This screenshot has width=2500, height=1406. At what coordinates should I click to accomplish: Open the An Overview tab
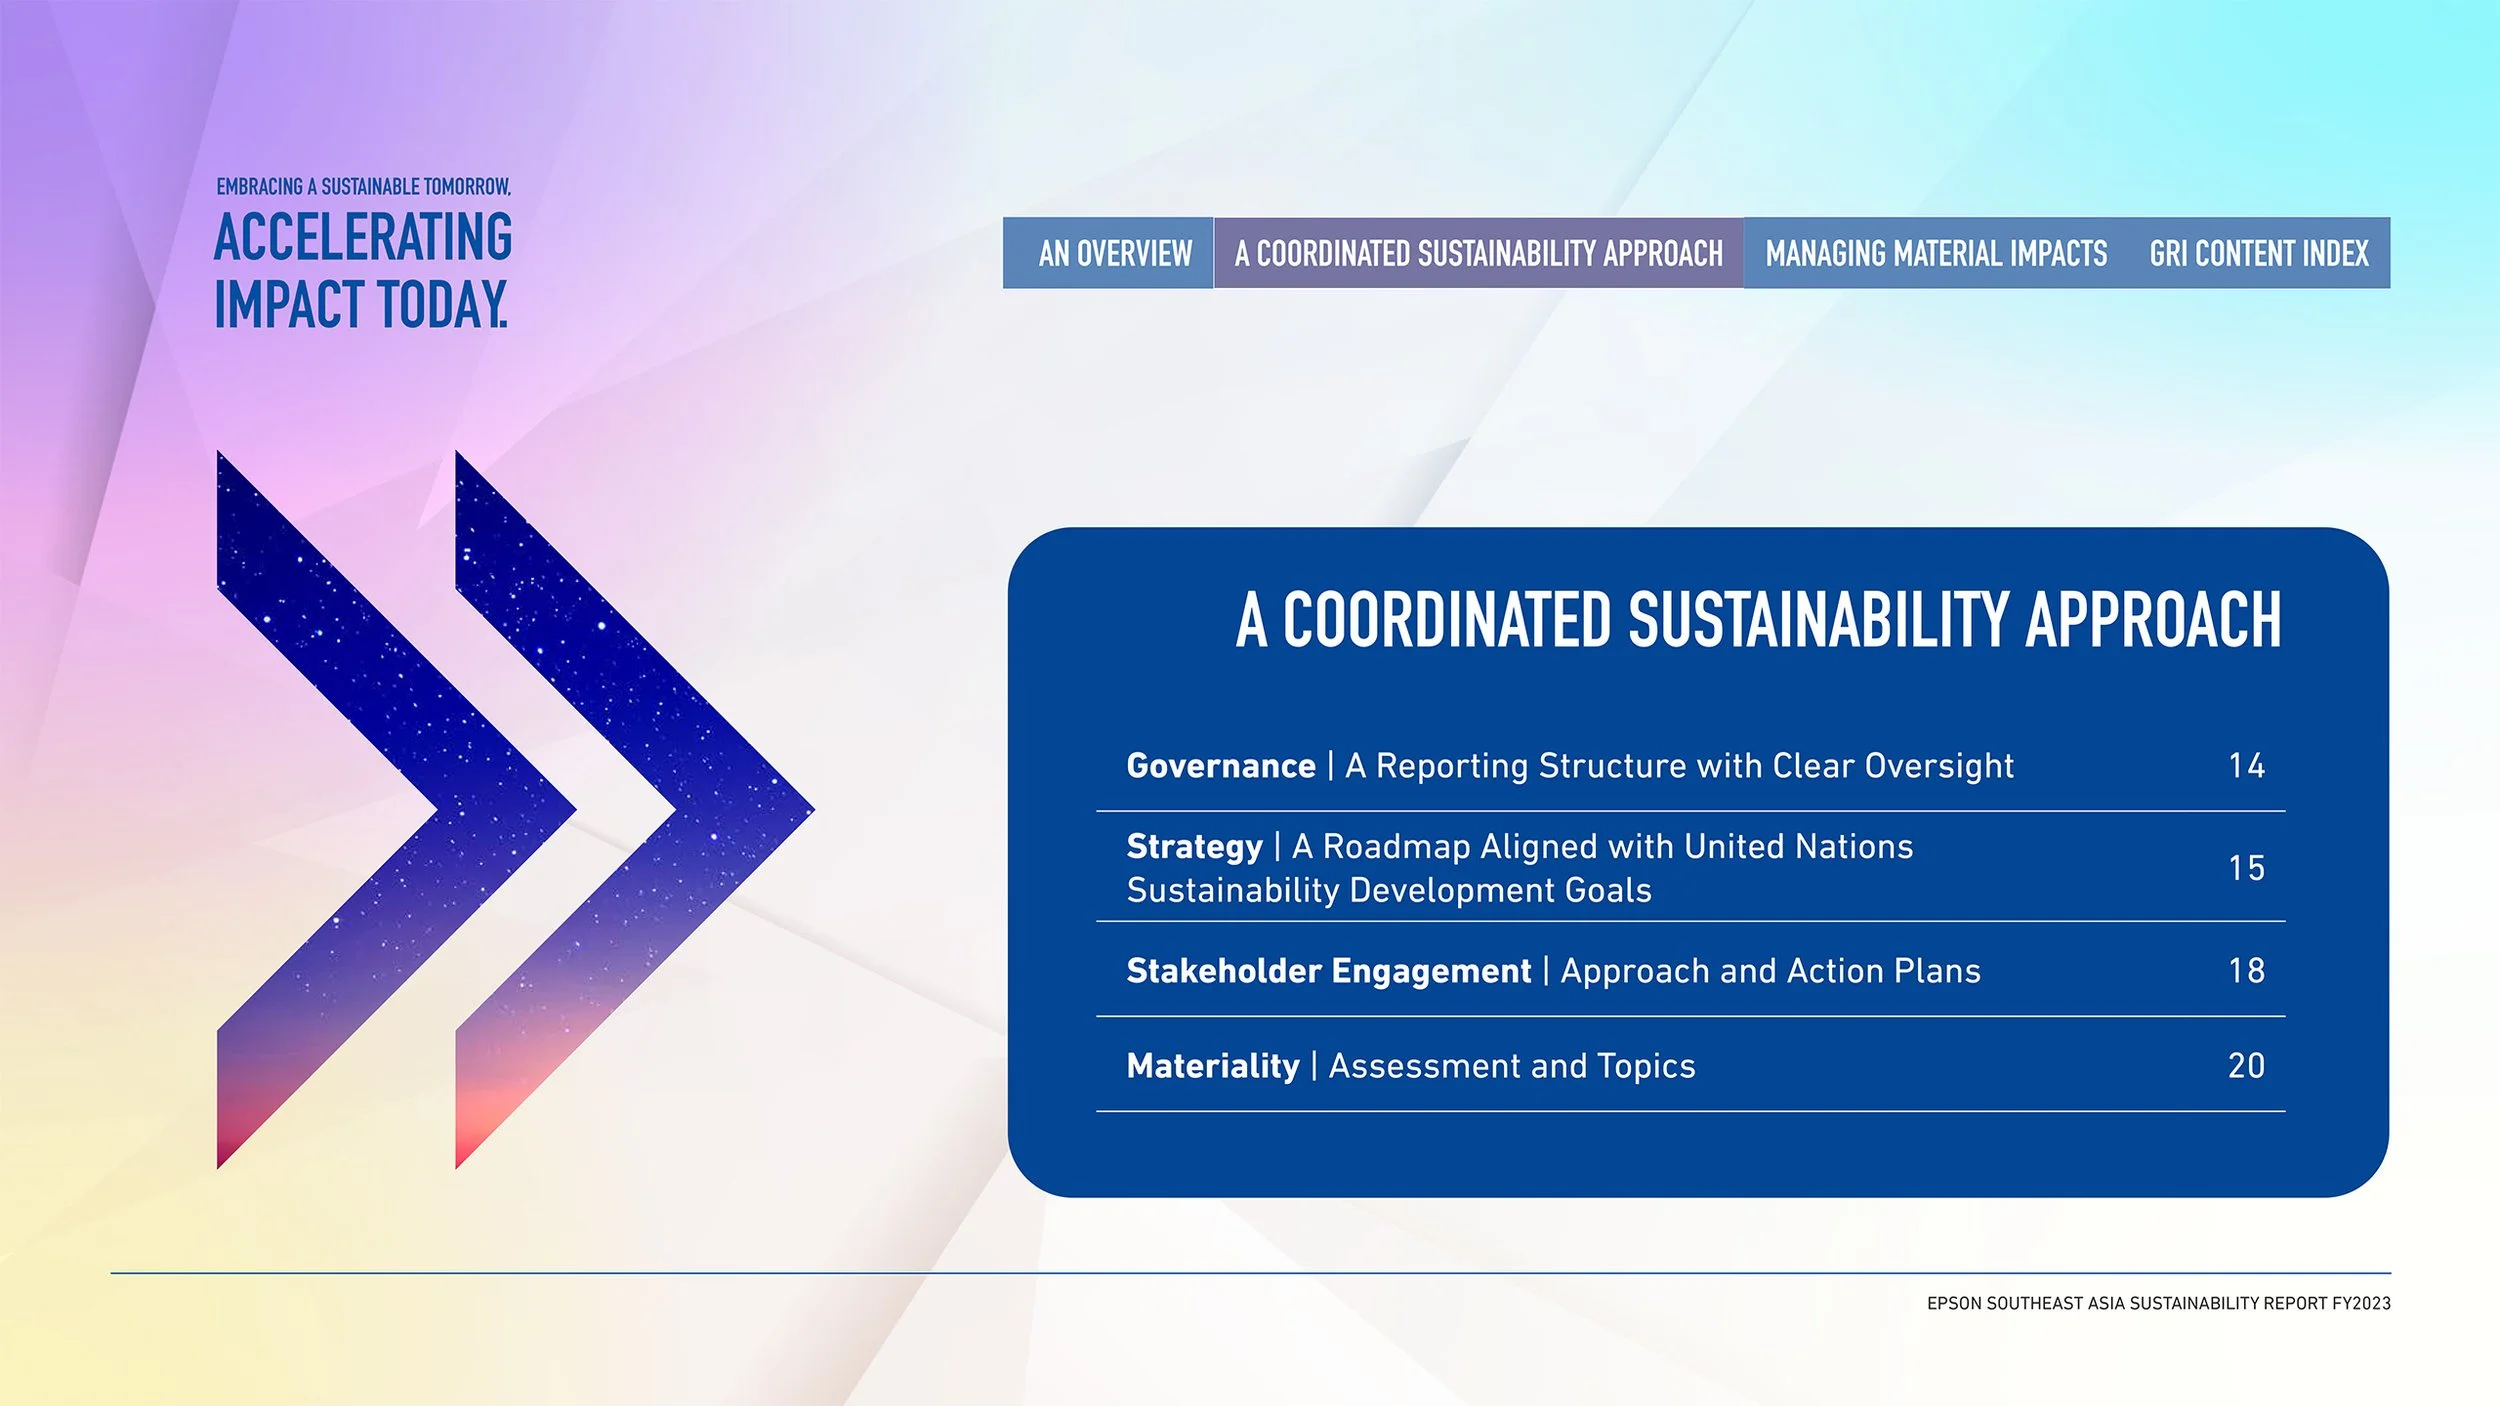click(1114, 253)
